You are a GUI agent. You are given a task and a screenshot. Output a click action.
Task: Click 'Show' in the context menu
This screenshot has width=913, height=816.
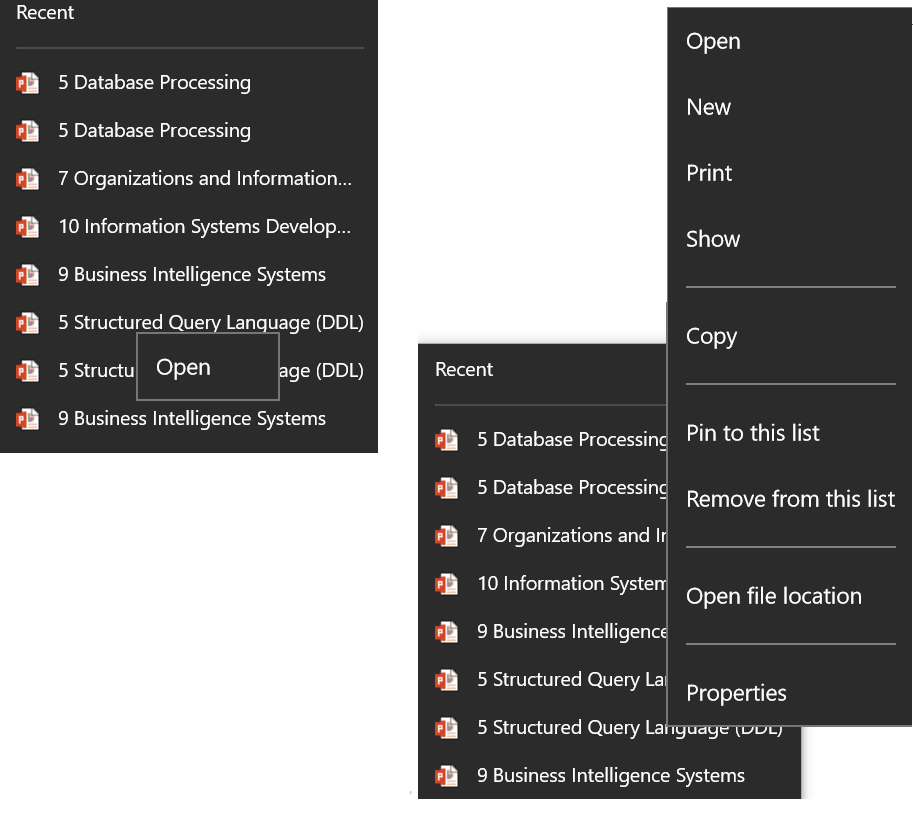[713, 239]
